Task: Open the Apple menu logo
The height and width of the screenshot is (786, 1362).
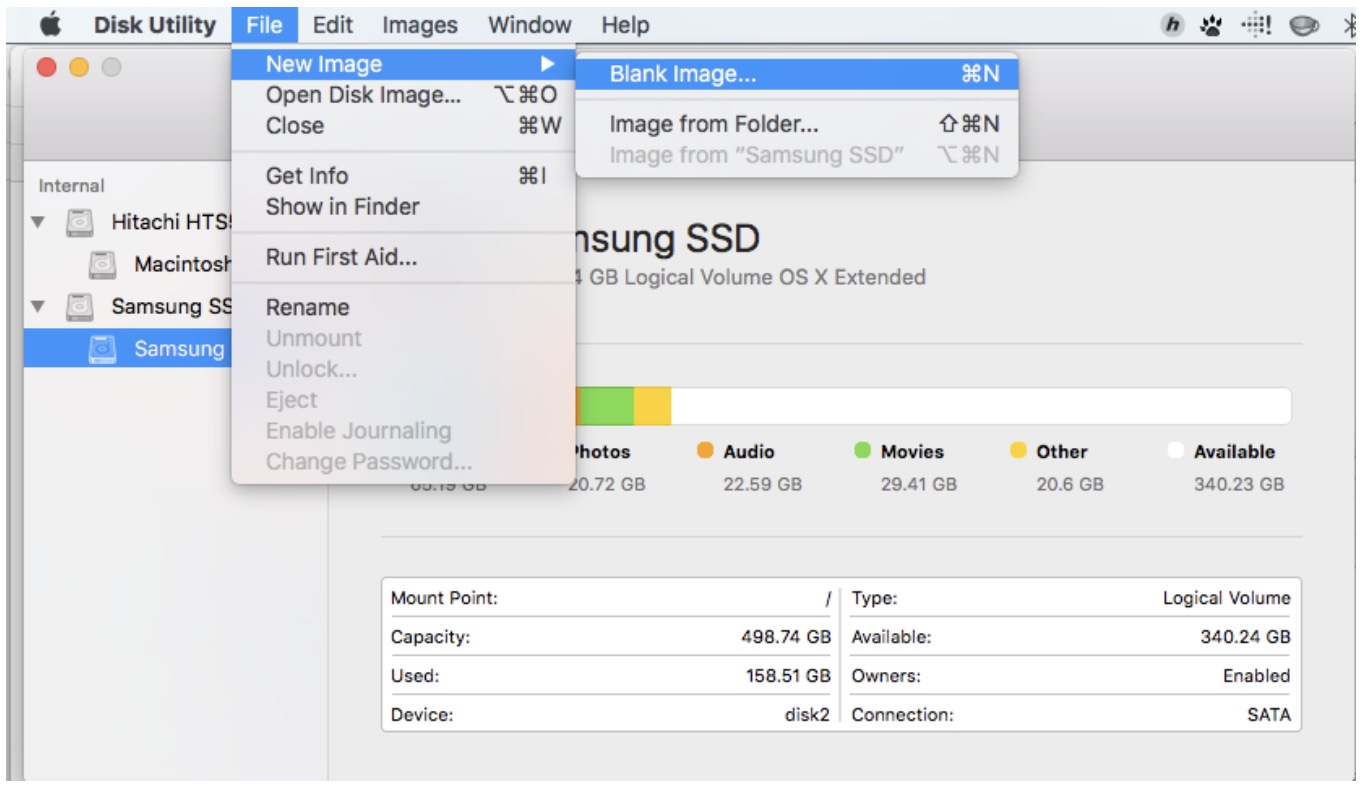Action: click(x=49, y=25)
